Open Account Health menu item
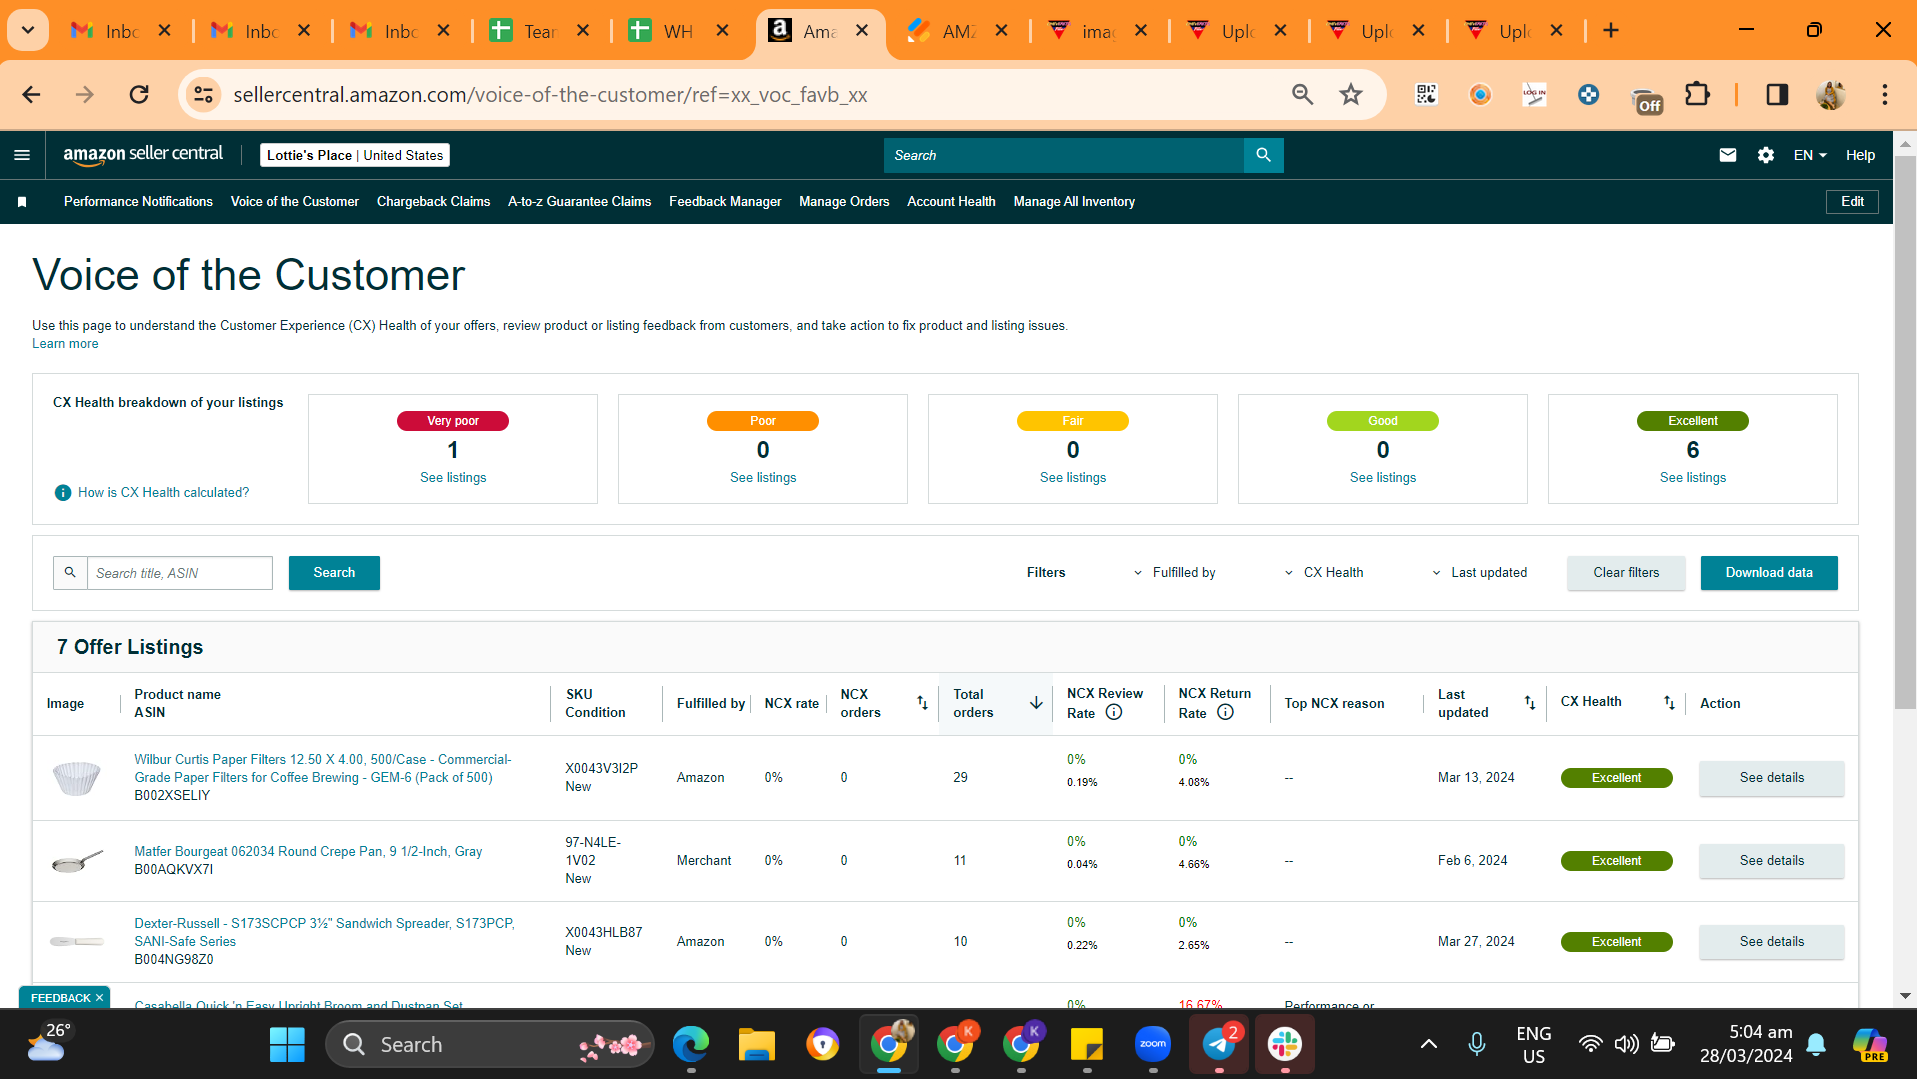This screenshot has width=1917, height=1079. pyautogui.click(x=951, y=202)
